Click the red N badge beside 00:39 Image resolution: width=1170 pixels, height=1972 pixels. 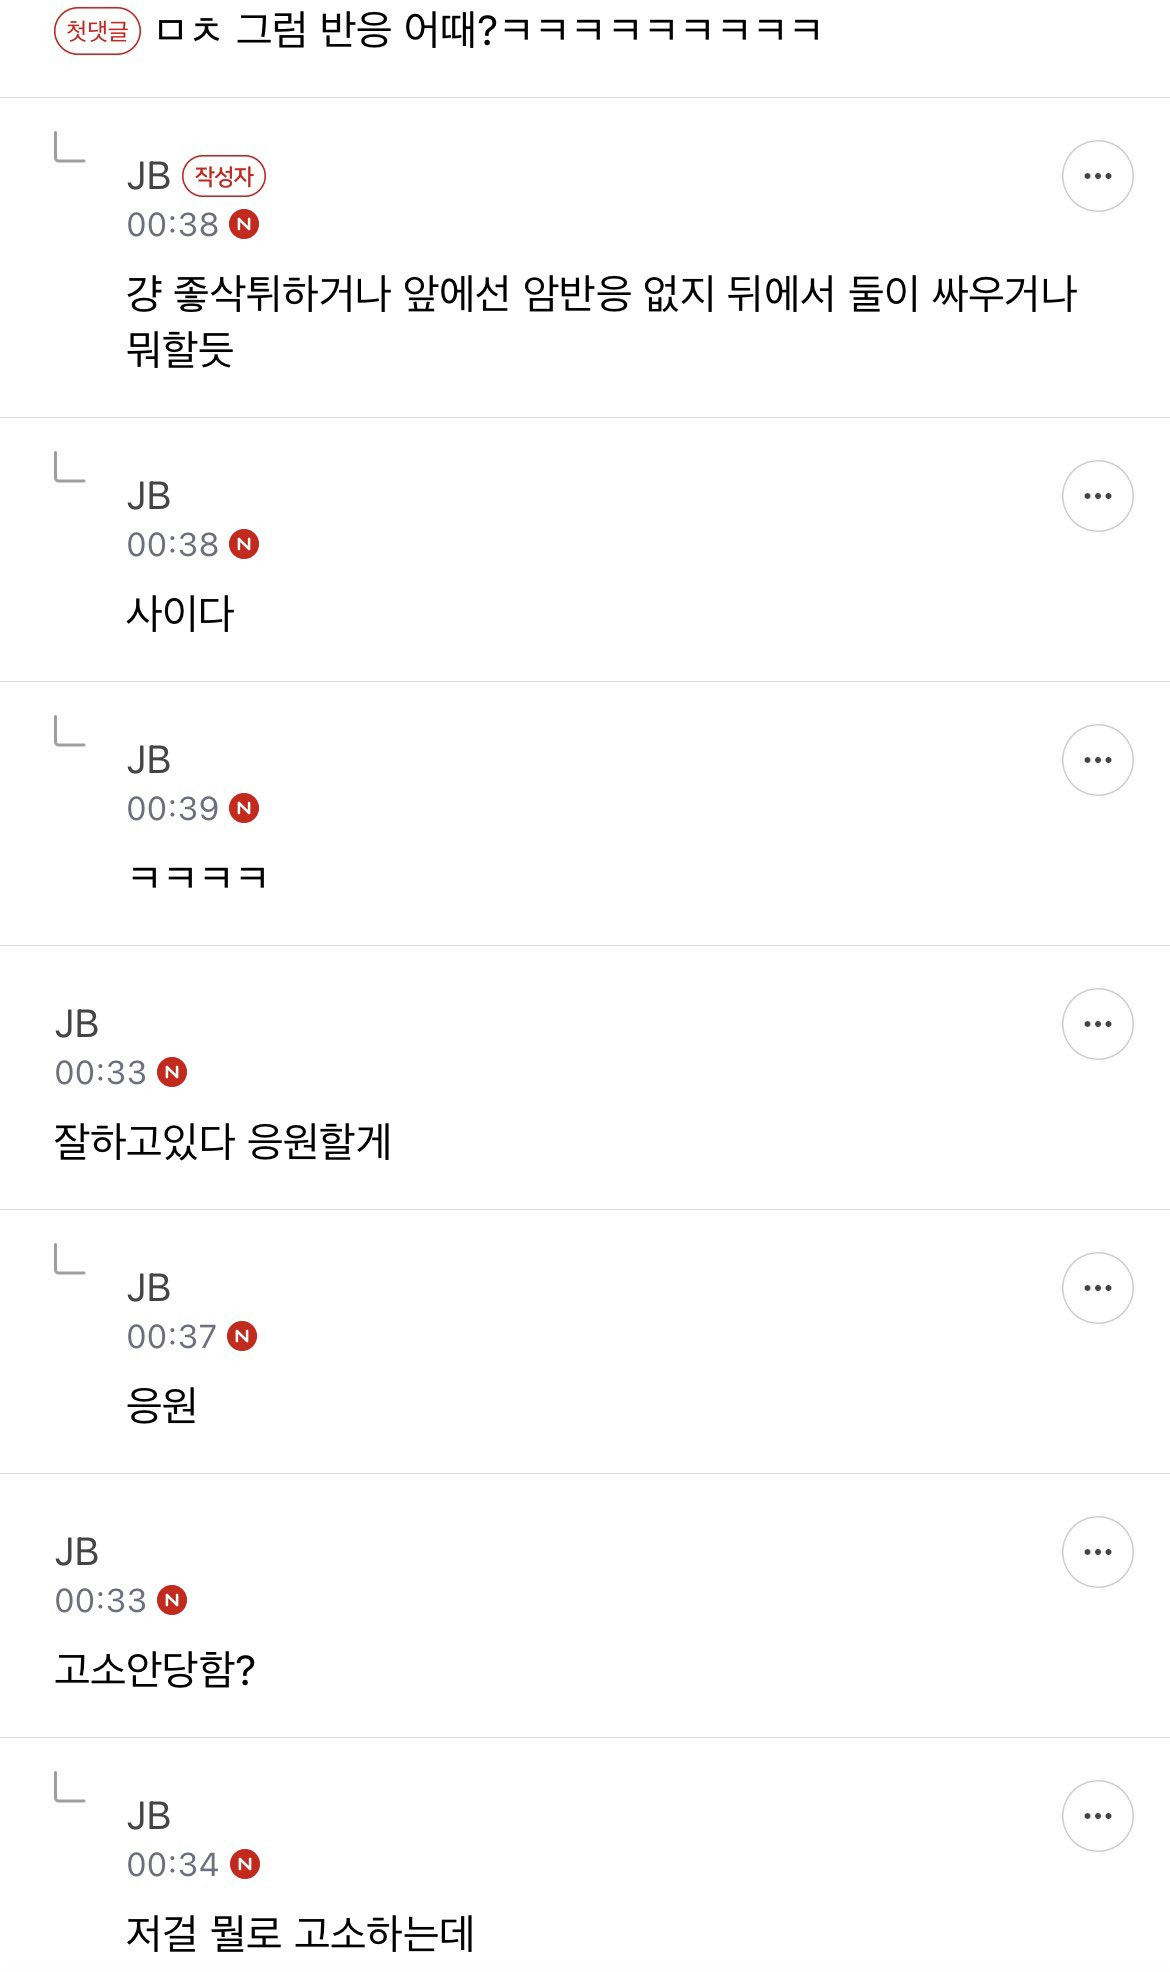click(x=244, y=808)
